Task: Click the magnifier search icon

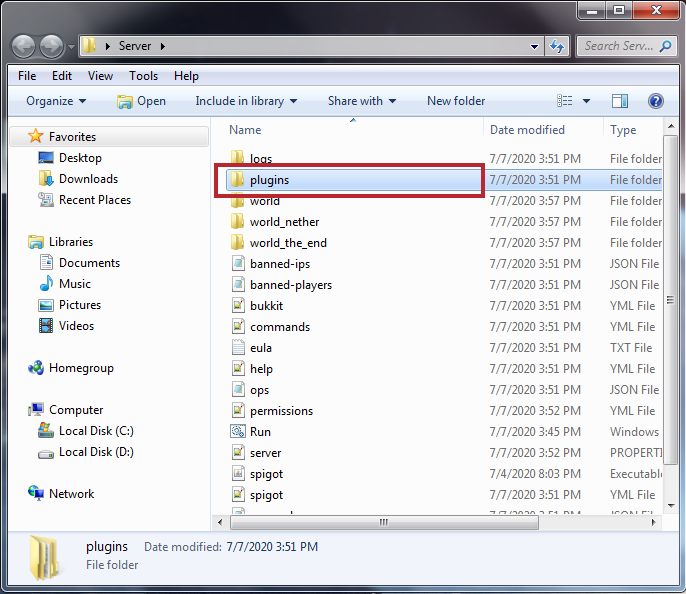Action: pyautogui.click(x=665, y=46)
